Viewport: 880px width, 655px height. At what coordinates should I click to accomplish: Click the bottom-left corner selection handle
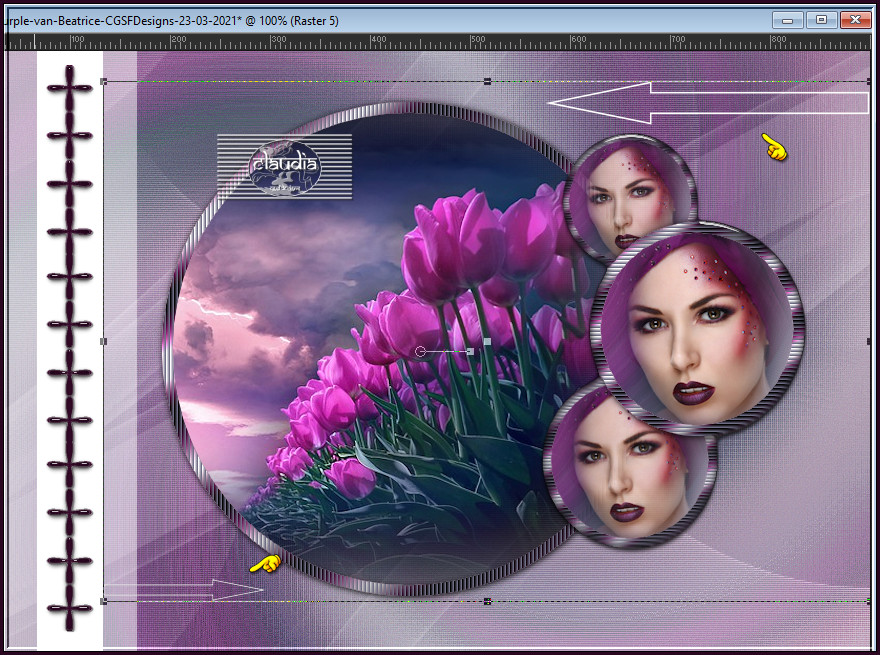click(103, 601)
